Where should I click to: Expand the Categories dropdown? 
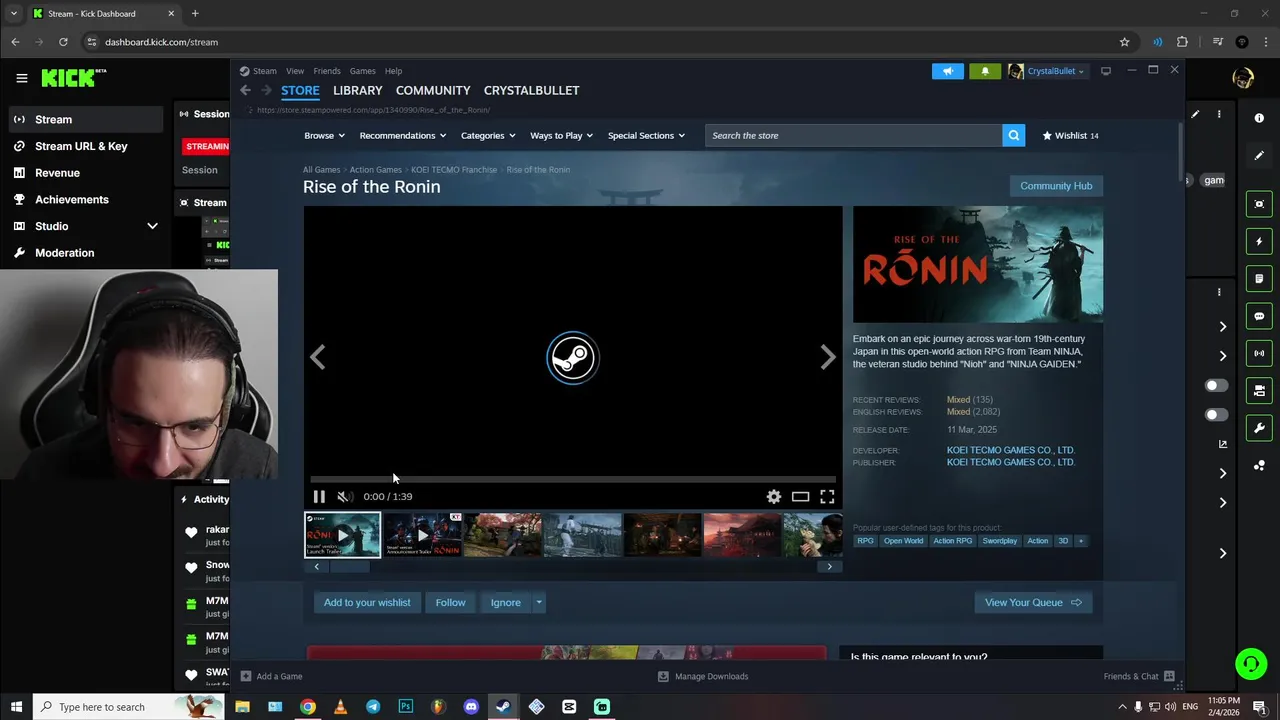coord(488,135)
